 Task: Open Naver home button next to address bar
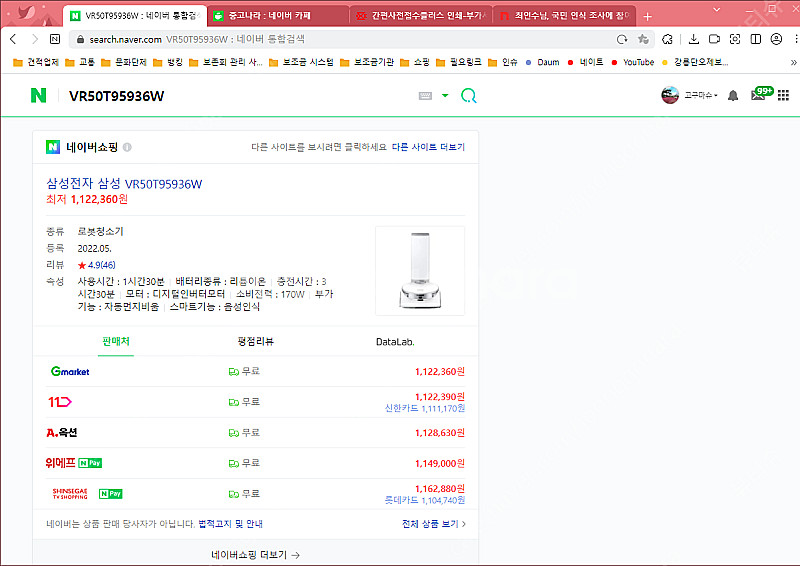coord(55,39)
